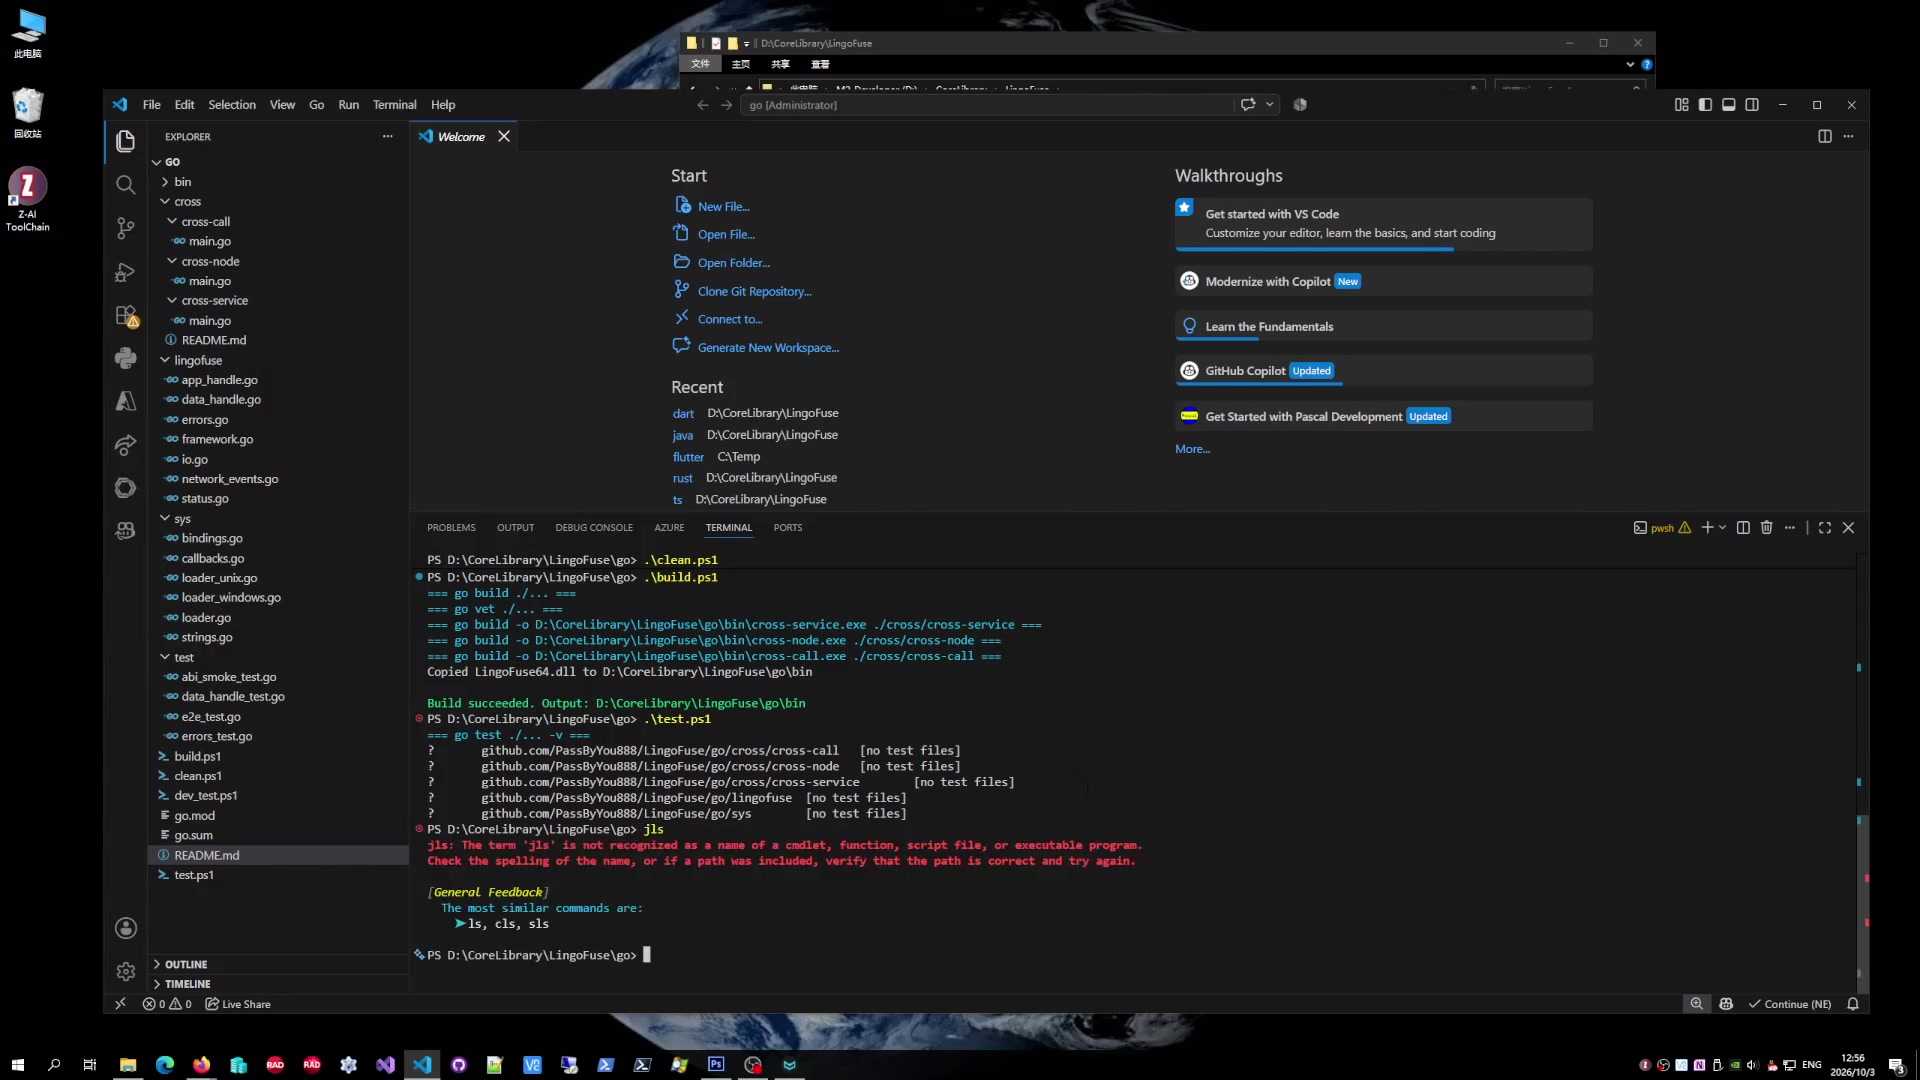Toggle the panel layout button
Screen dimensions: 1920x1080
[1728, 105]
